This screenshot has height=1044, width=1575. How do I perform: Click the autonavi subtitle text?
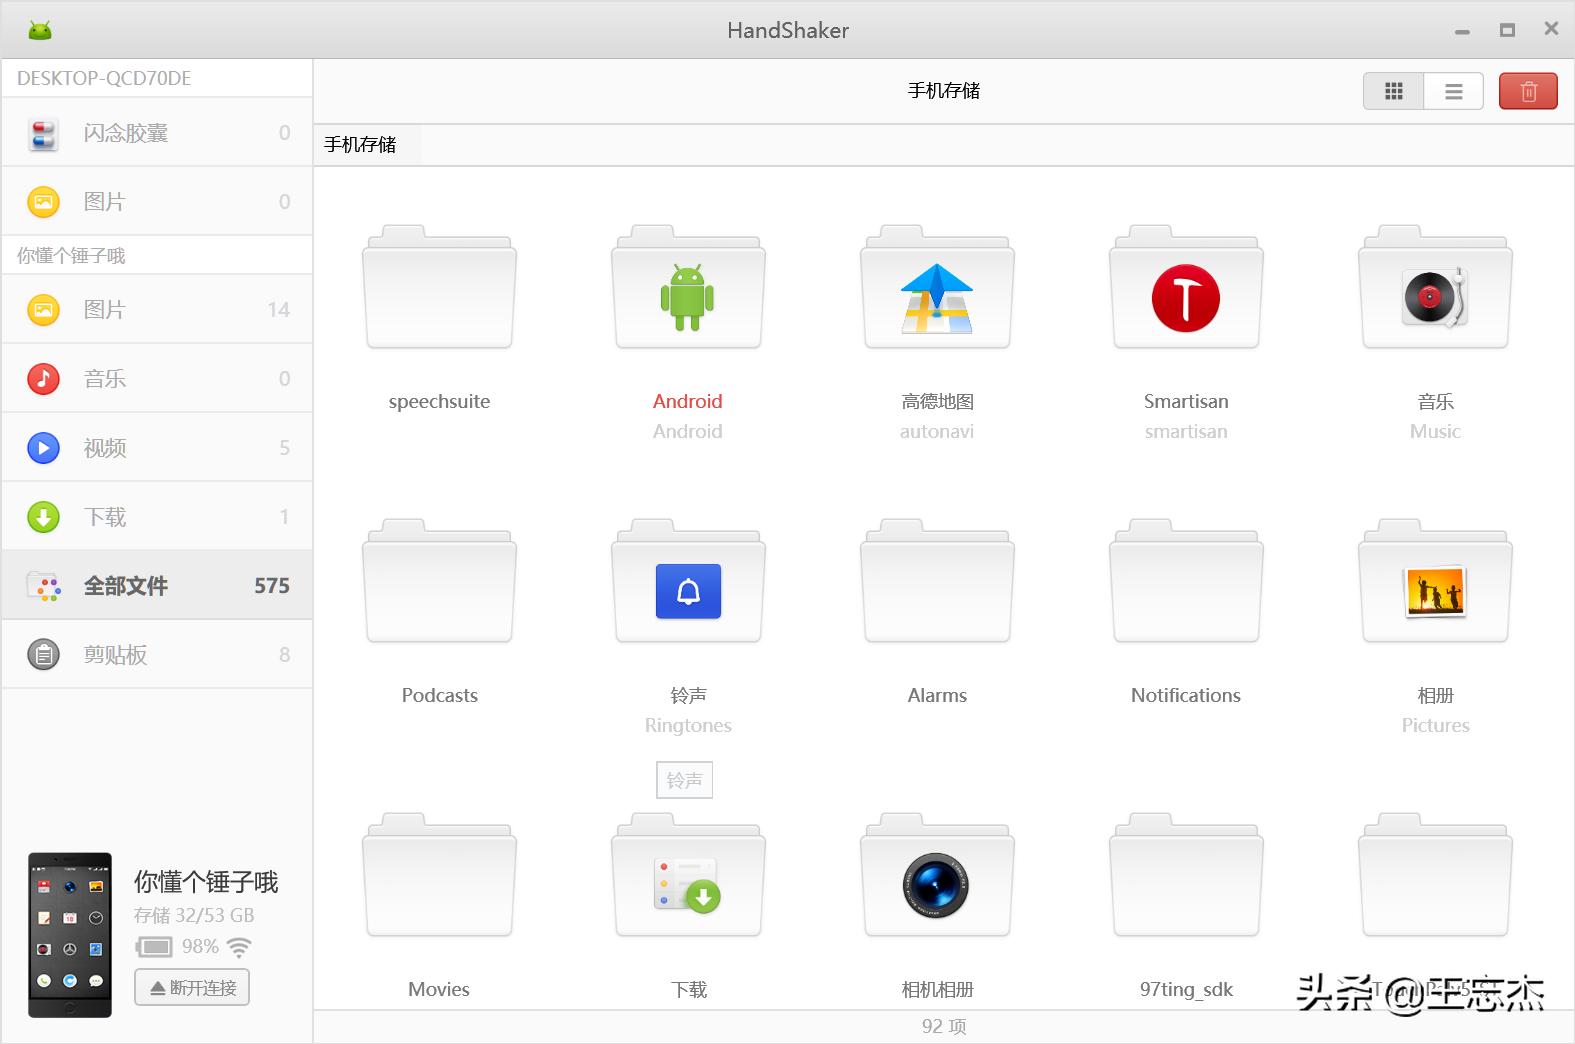click(937, 431)
